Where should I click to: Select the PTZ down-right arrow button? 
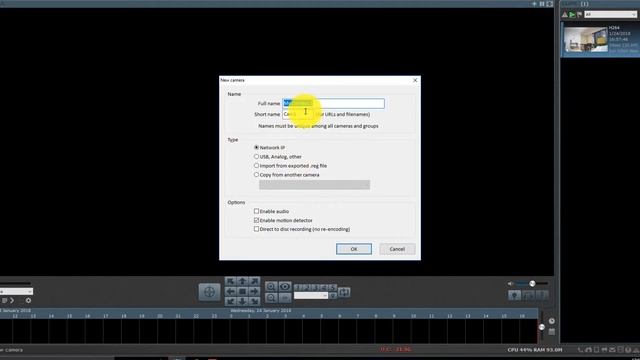(254, 301)
